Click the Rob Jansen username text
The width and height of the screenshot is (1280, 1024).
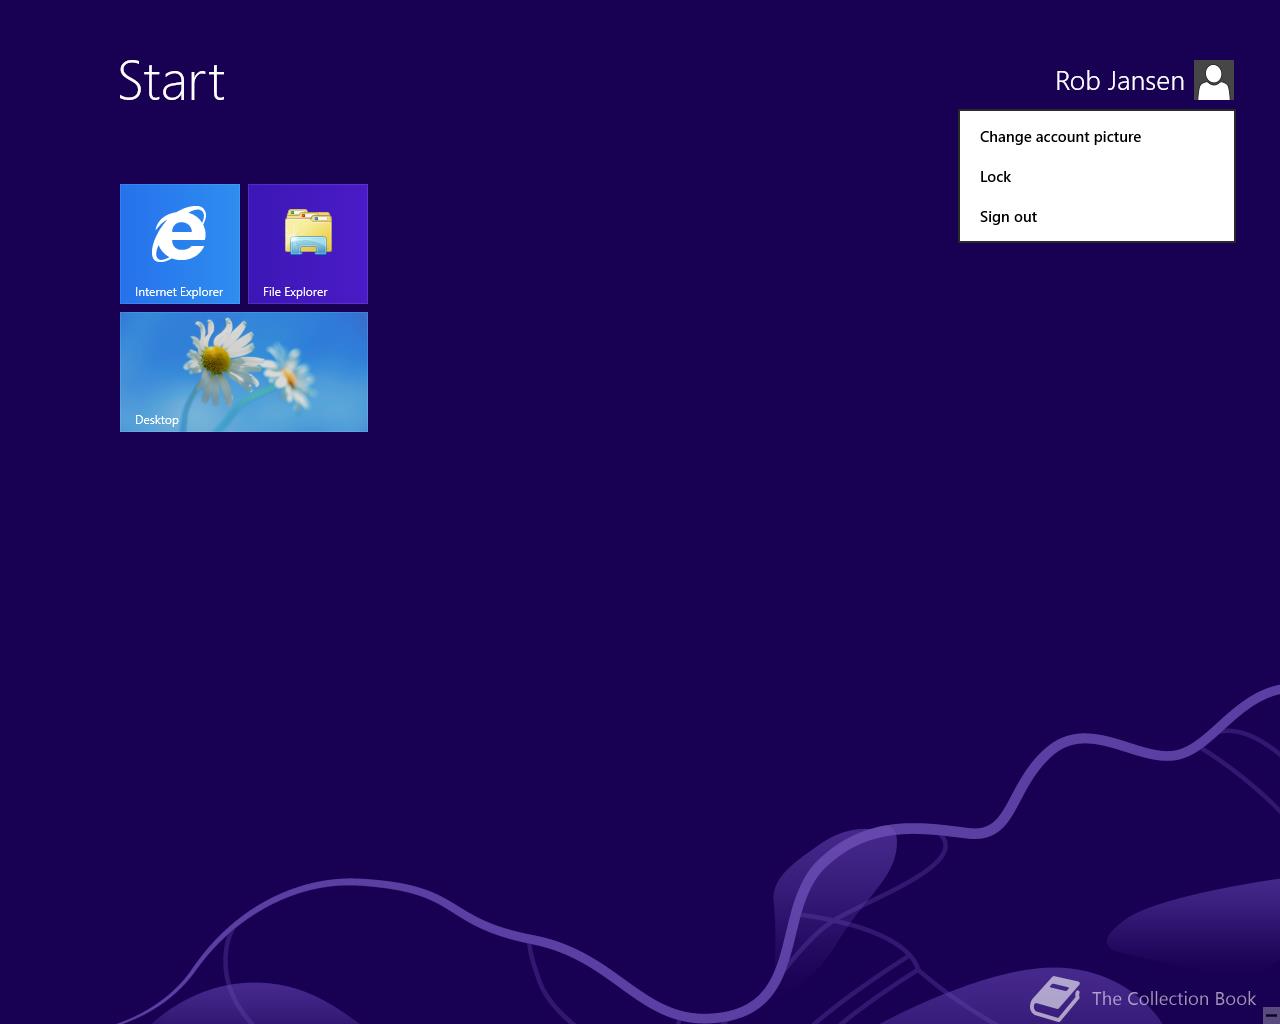(1119, 80)
